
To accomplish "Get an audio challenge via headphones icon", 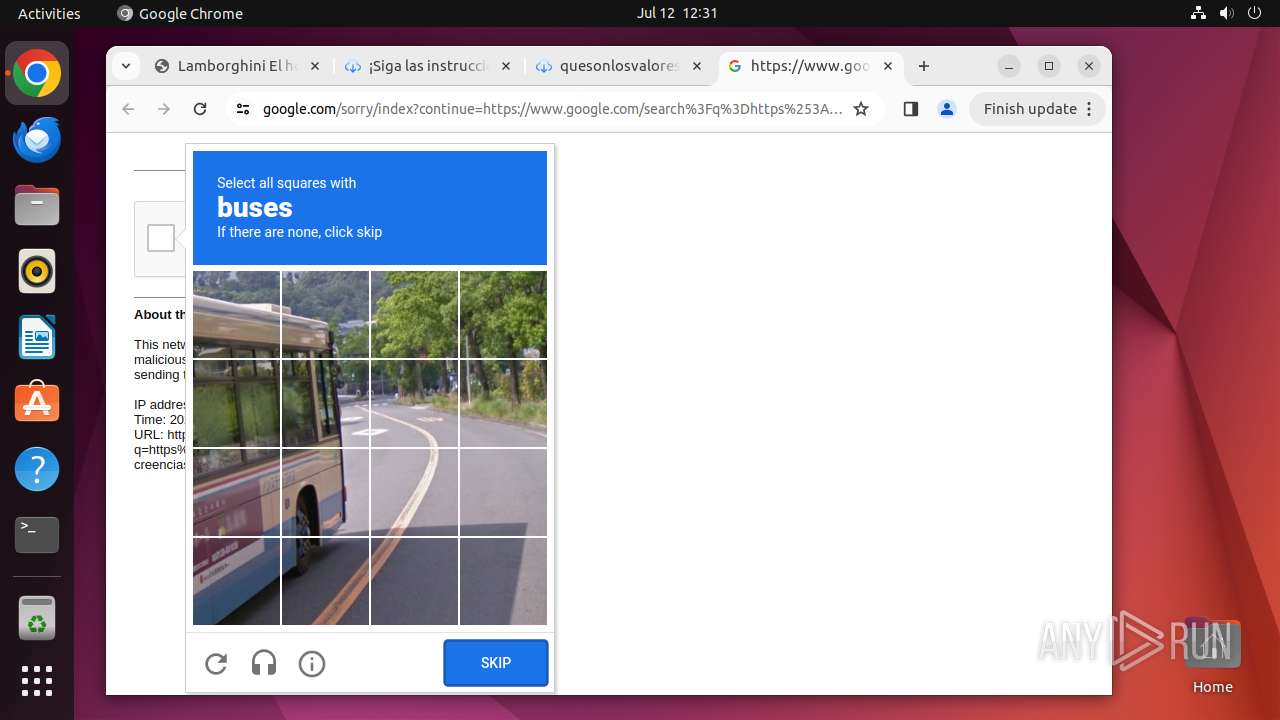I will [264, 663].
